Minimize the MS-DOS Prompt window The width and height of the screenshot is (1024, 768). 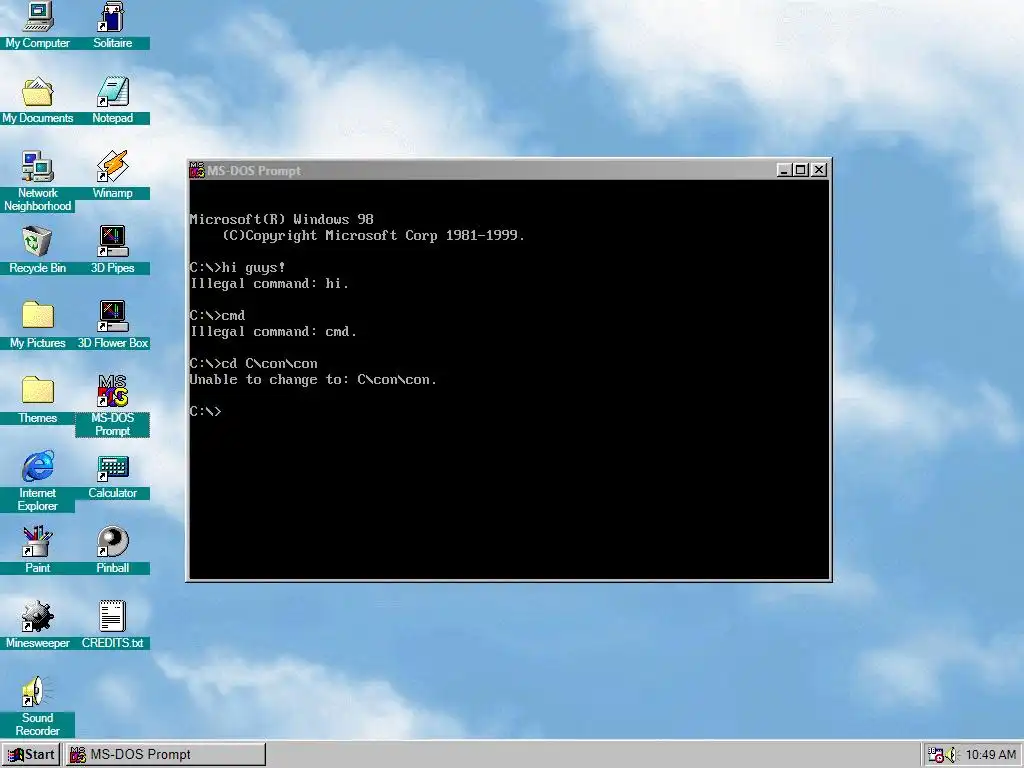pyautogui.click(x=784, y=170)
